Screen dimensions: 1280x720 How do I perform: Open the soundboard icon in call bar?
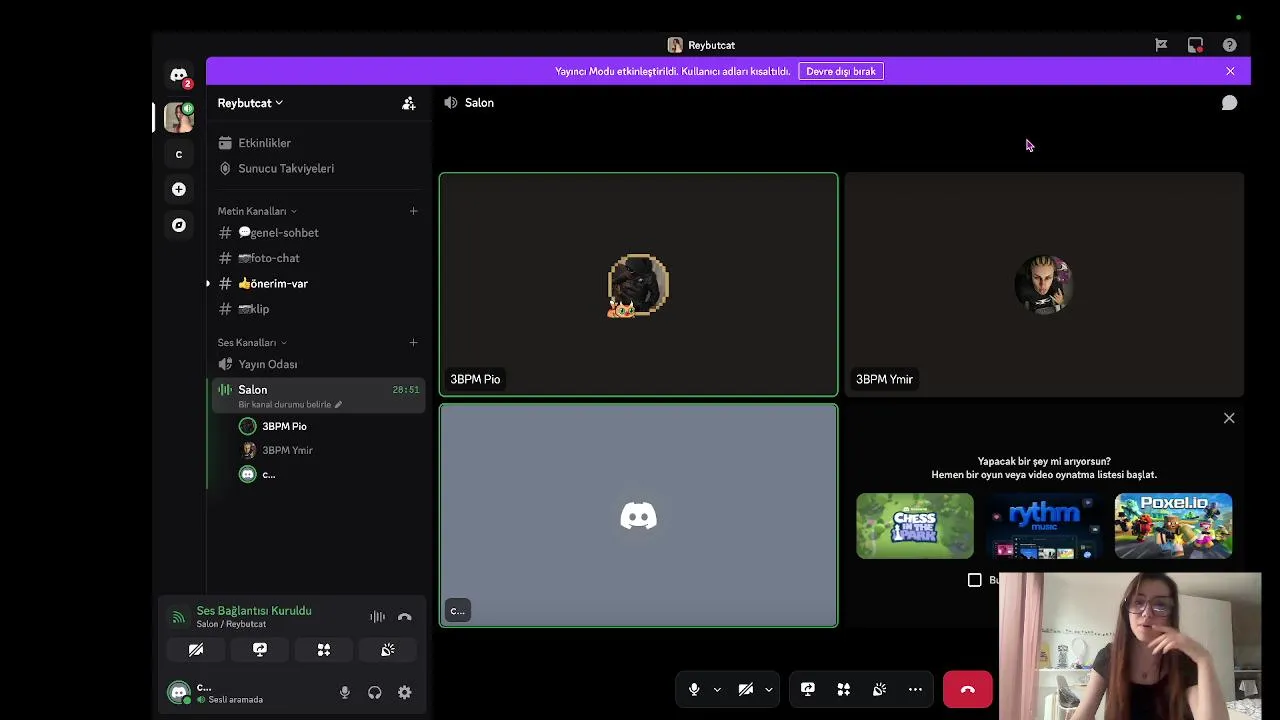tap(879, 689)
